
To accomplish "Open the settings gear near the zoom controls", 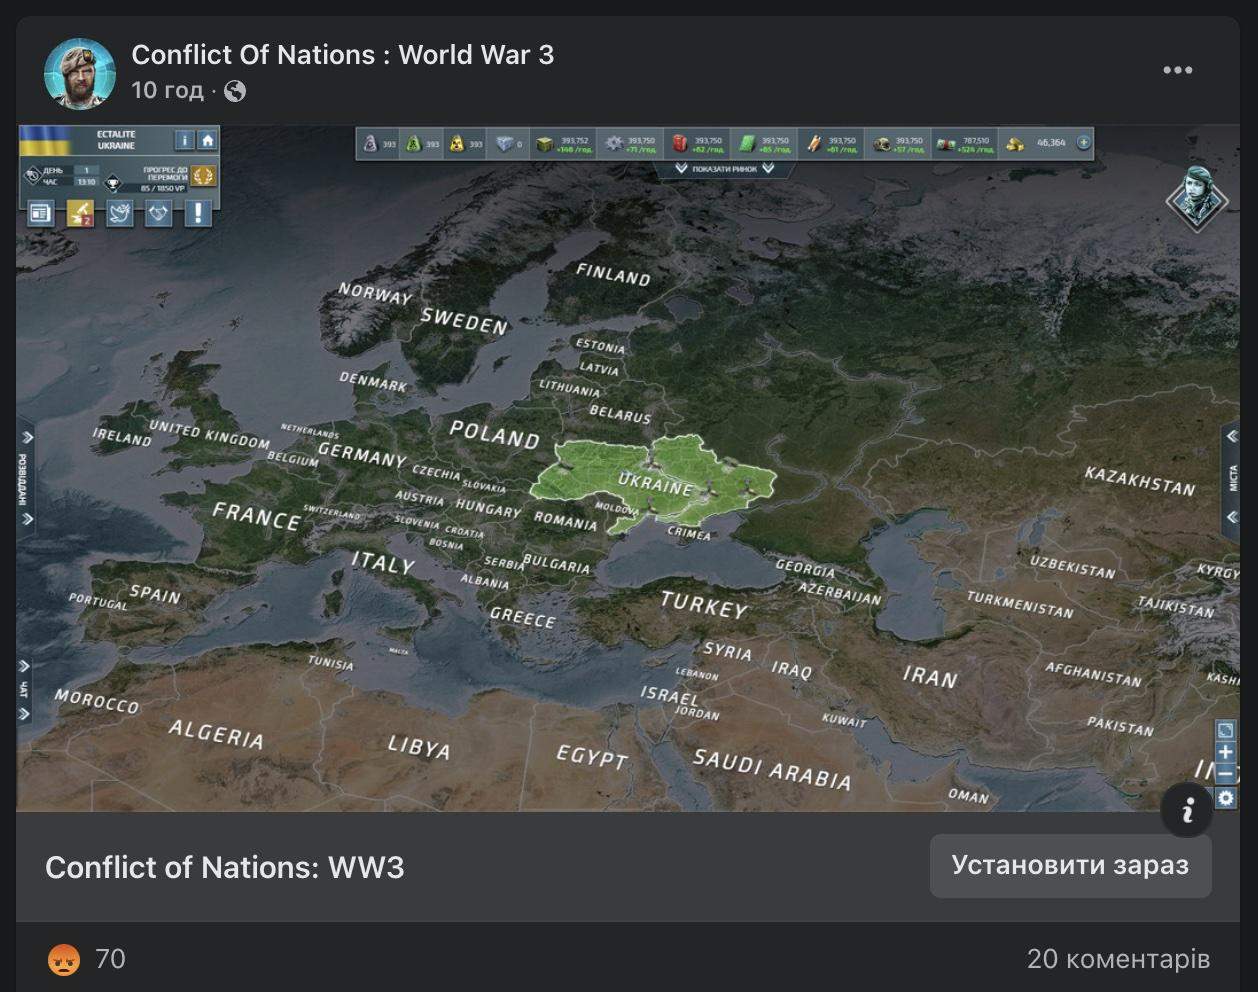I will pyautogui.click(x=1225, y=797).
